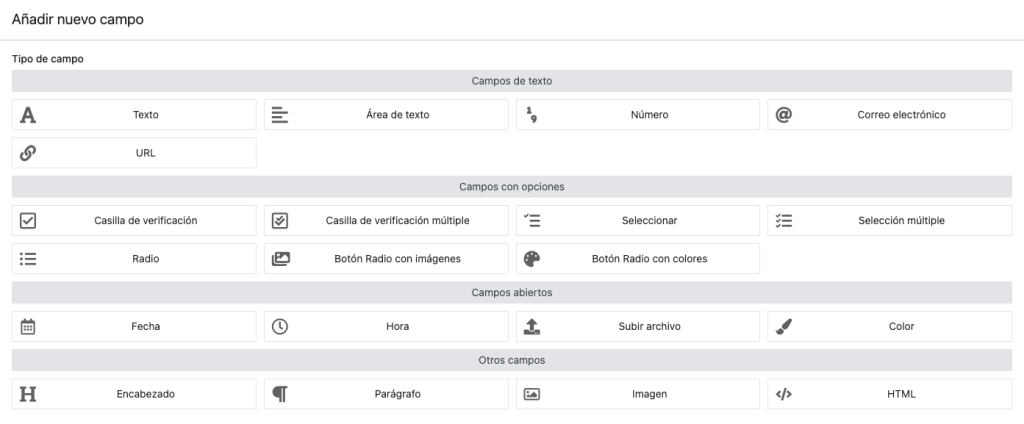This screenshot has height=424, width=1024.
Task: Click the 'Campos de texto' section header
Action: click(512, 82)
